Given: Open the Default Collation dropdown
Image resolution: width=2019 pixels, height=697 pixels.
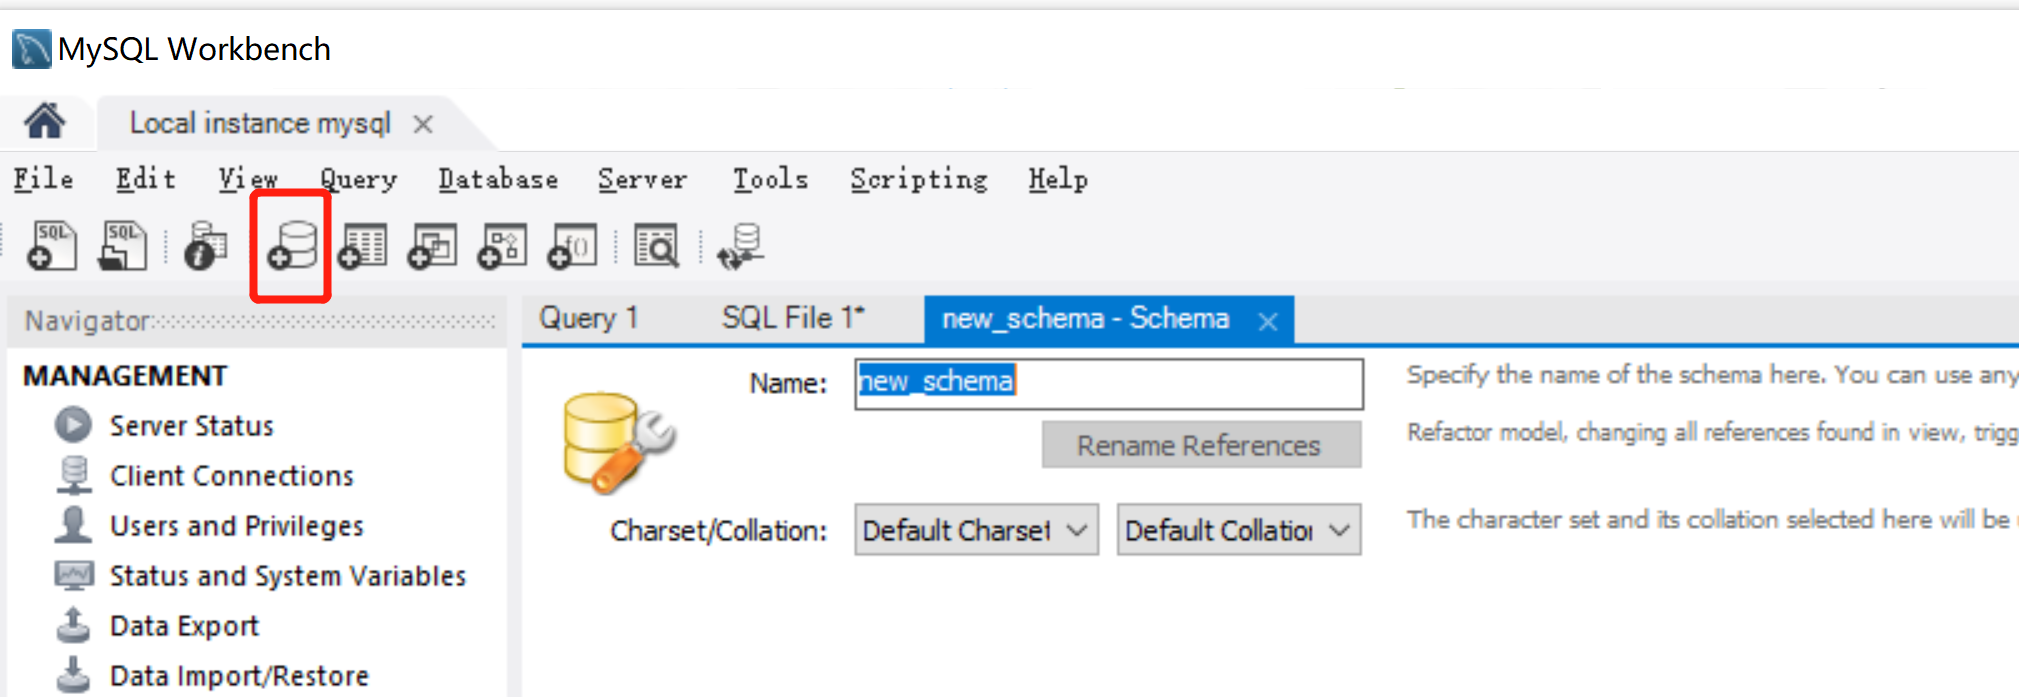Looking at the screenshot, I should (1239, 529).
